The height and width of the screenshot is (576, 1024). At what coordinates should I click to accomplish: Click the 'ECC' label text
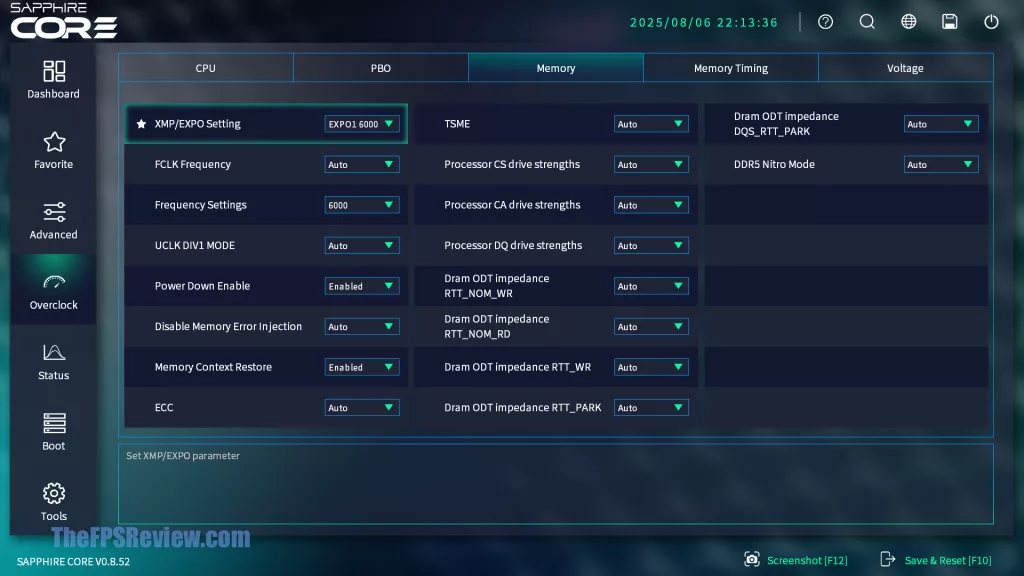pos(164,408)
